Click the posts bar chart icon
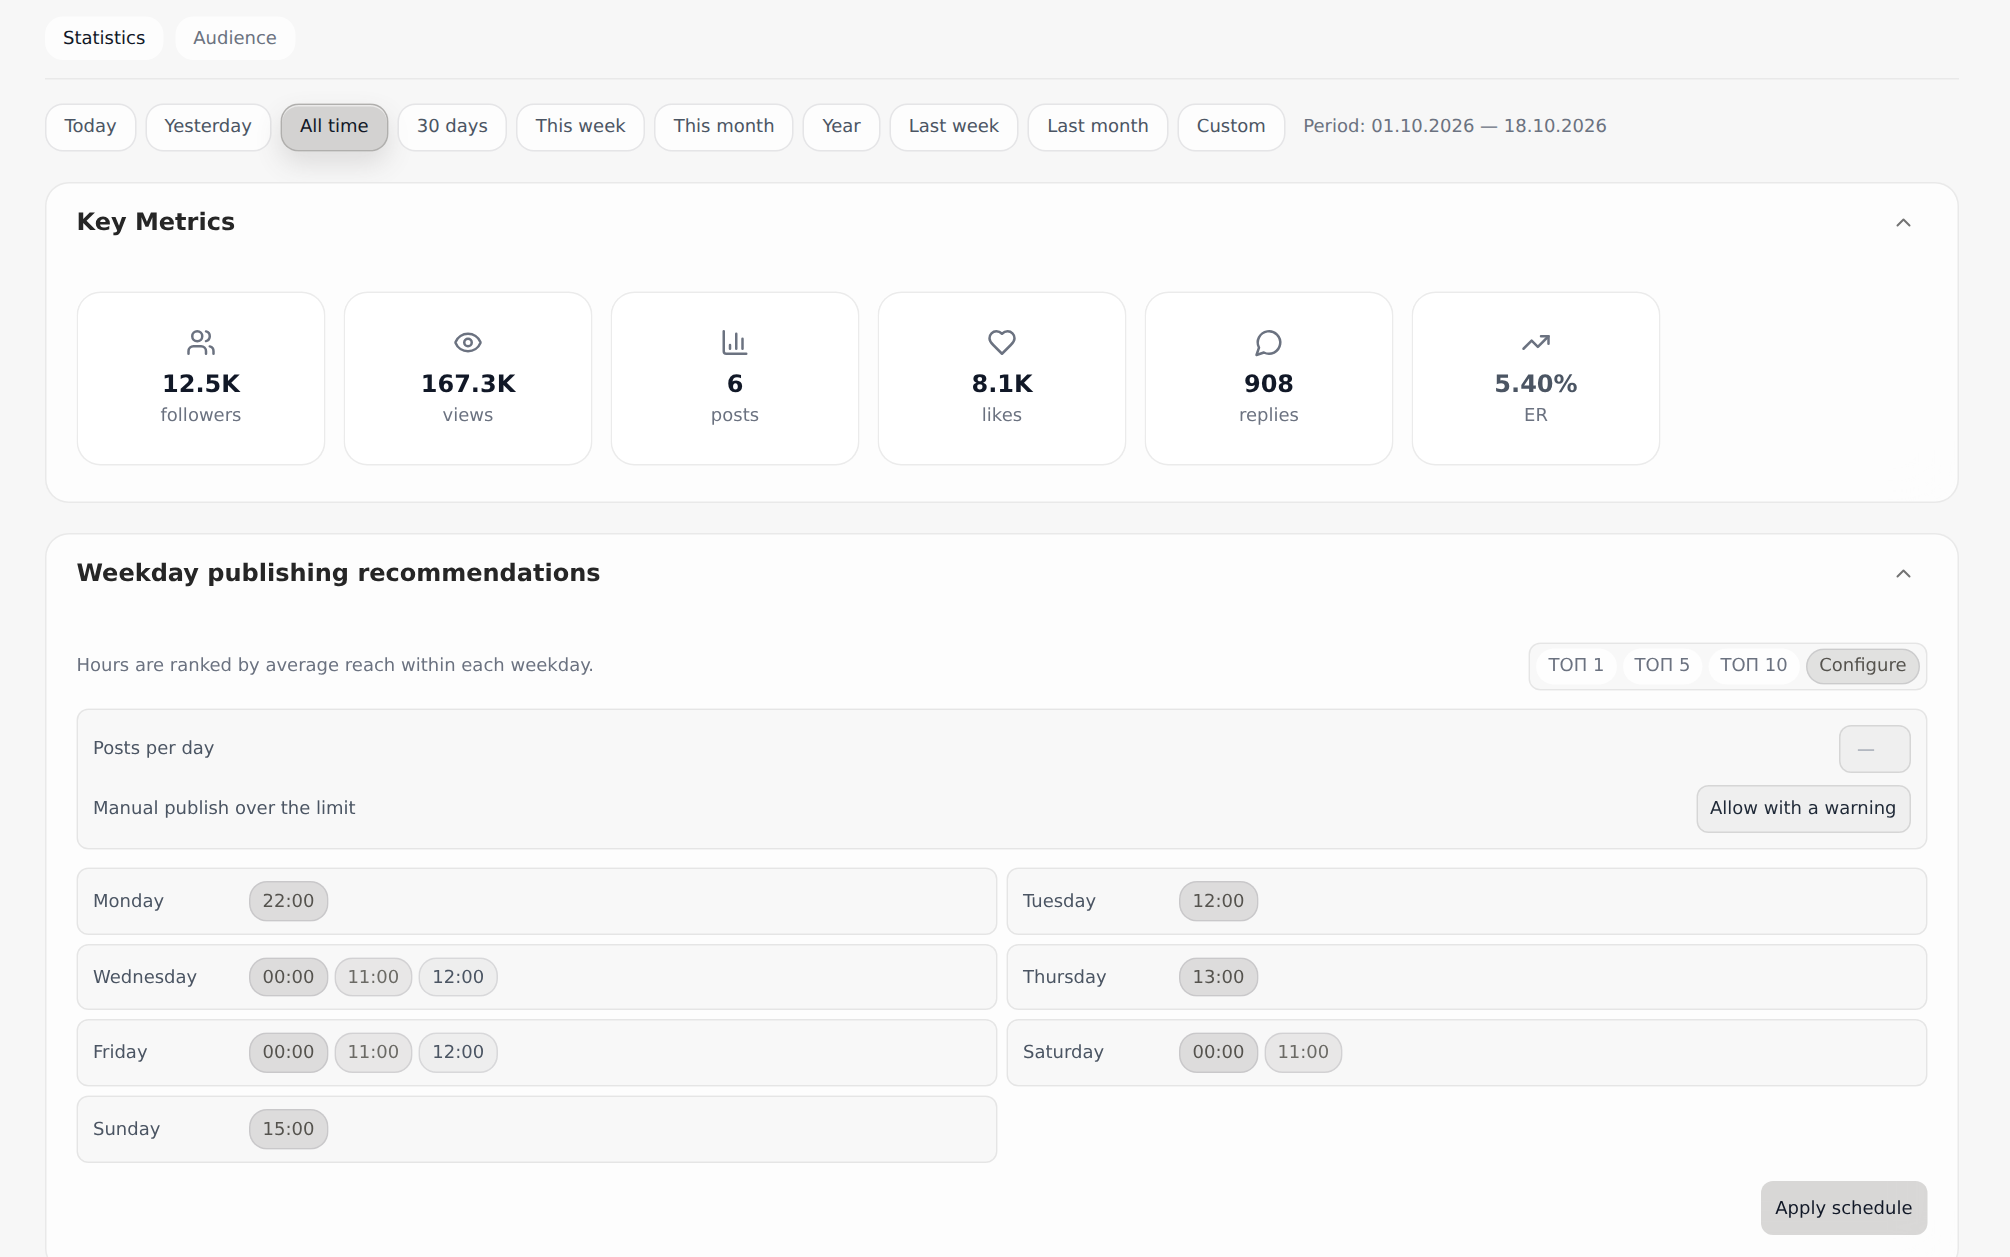The width and height of the screenshot is (2010, 1257). click(x=735, y=343)
